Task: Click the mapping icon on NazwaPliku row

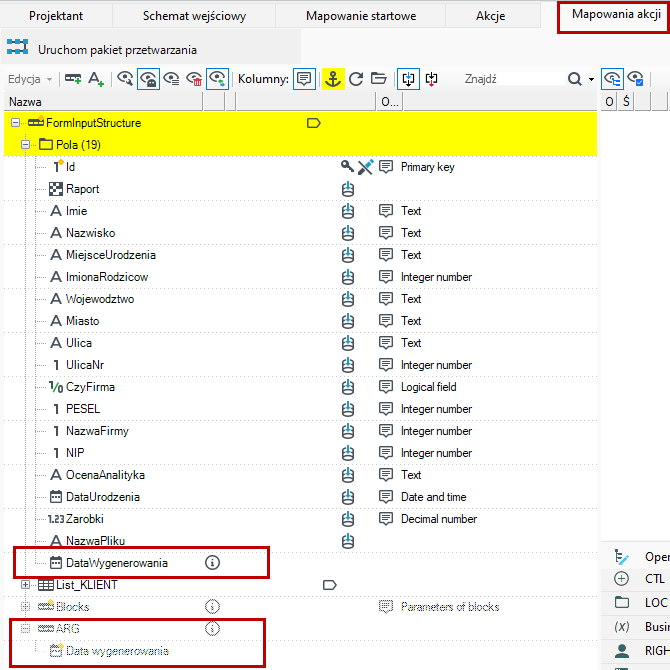Action: point(348,541)
